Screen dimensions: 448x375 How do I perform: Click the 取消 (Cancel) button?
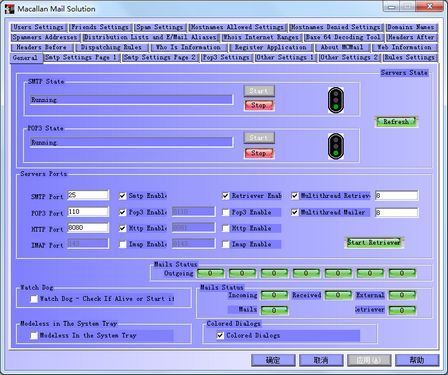321,360
